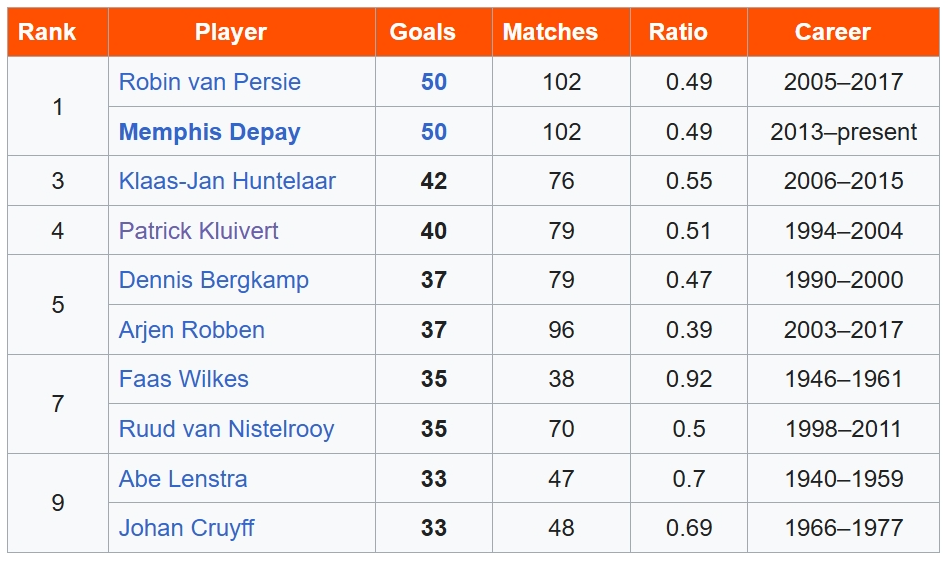948x565 pixels.
Task: Follow the Patrick Kluivert link
Action: click(198, 231)
